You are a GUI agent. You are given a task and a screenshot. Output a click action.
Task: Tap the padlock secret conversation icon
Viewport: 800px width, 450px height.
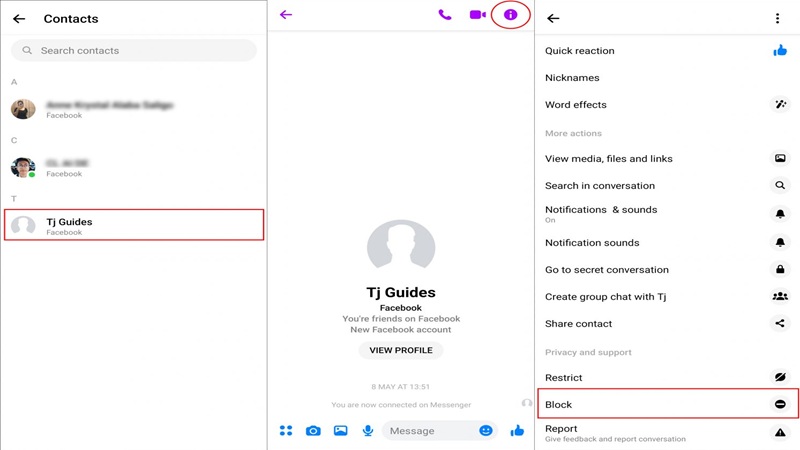pos(780,269)
